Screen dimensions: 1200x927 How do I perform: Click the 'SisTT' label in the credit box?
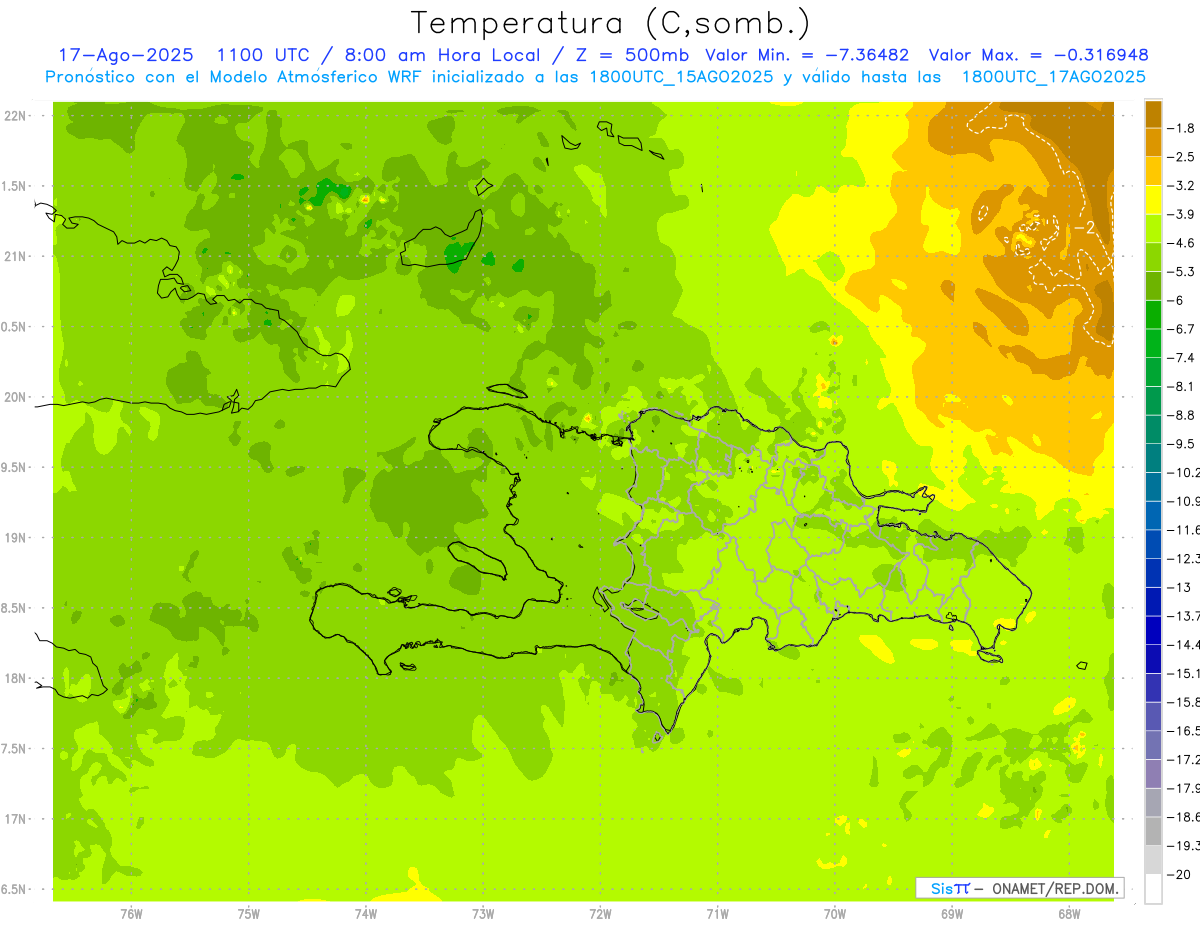(x=950, y=888)
